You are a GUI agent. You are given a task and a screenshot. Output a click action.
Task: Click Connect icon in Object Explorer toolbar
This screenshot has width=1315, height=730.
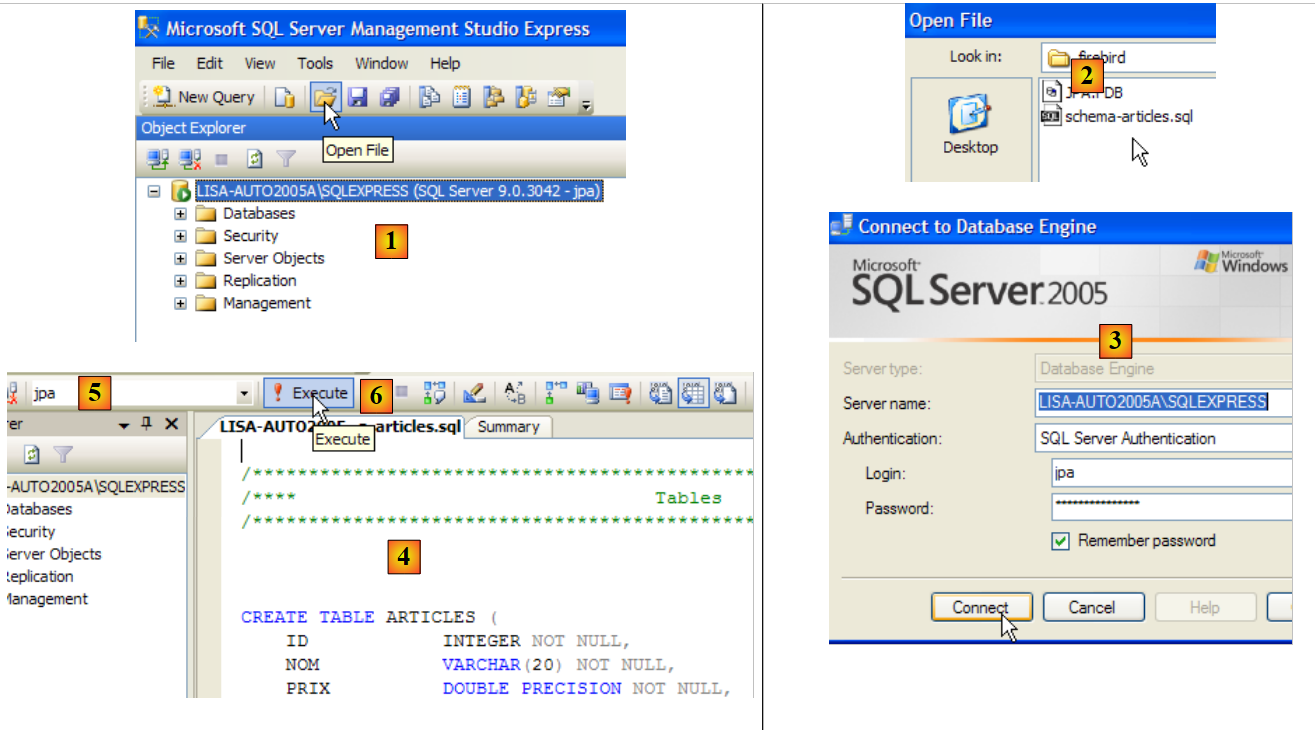pyautogui.click(x=157, y=158)
